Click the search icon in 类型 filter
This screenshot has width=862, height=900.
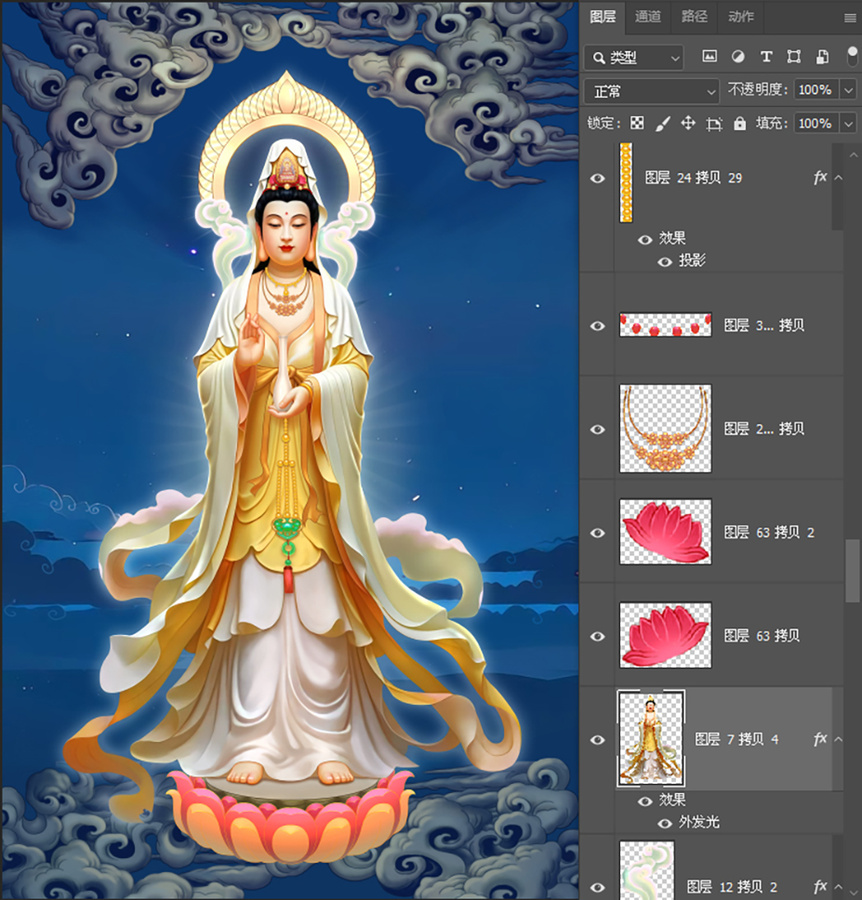pyautogui.click(x=599, y=58)
